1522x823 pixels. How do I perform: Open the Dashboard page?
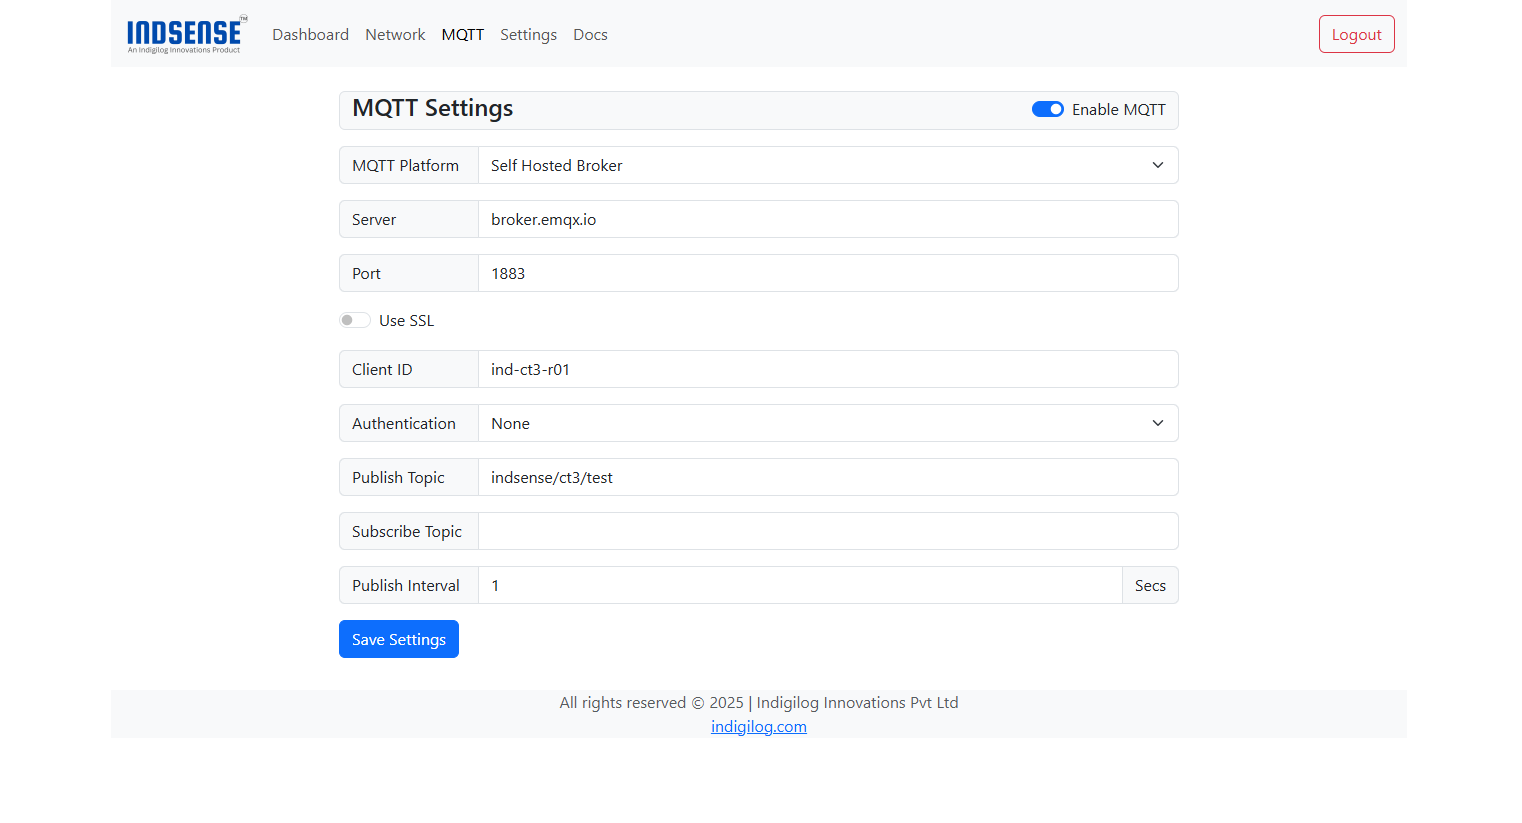(310, 34)
